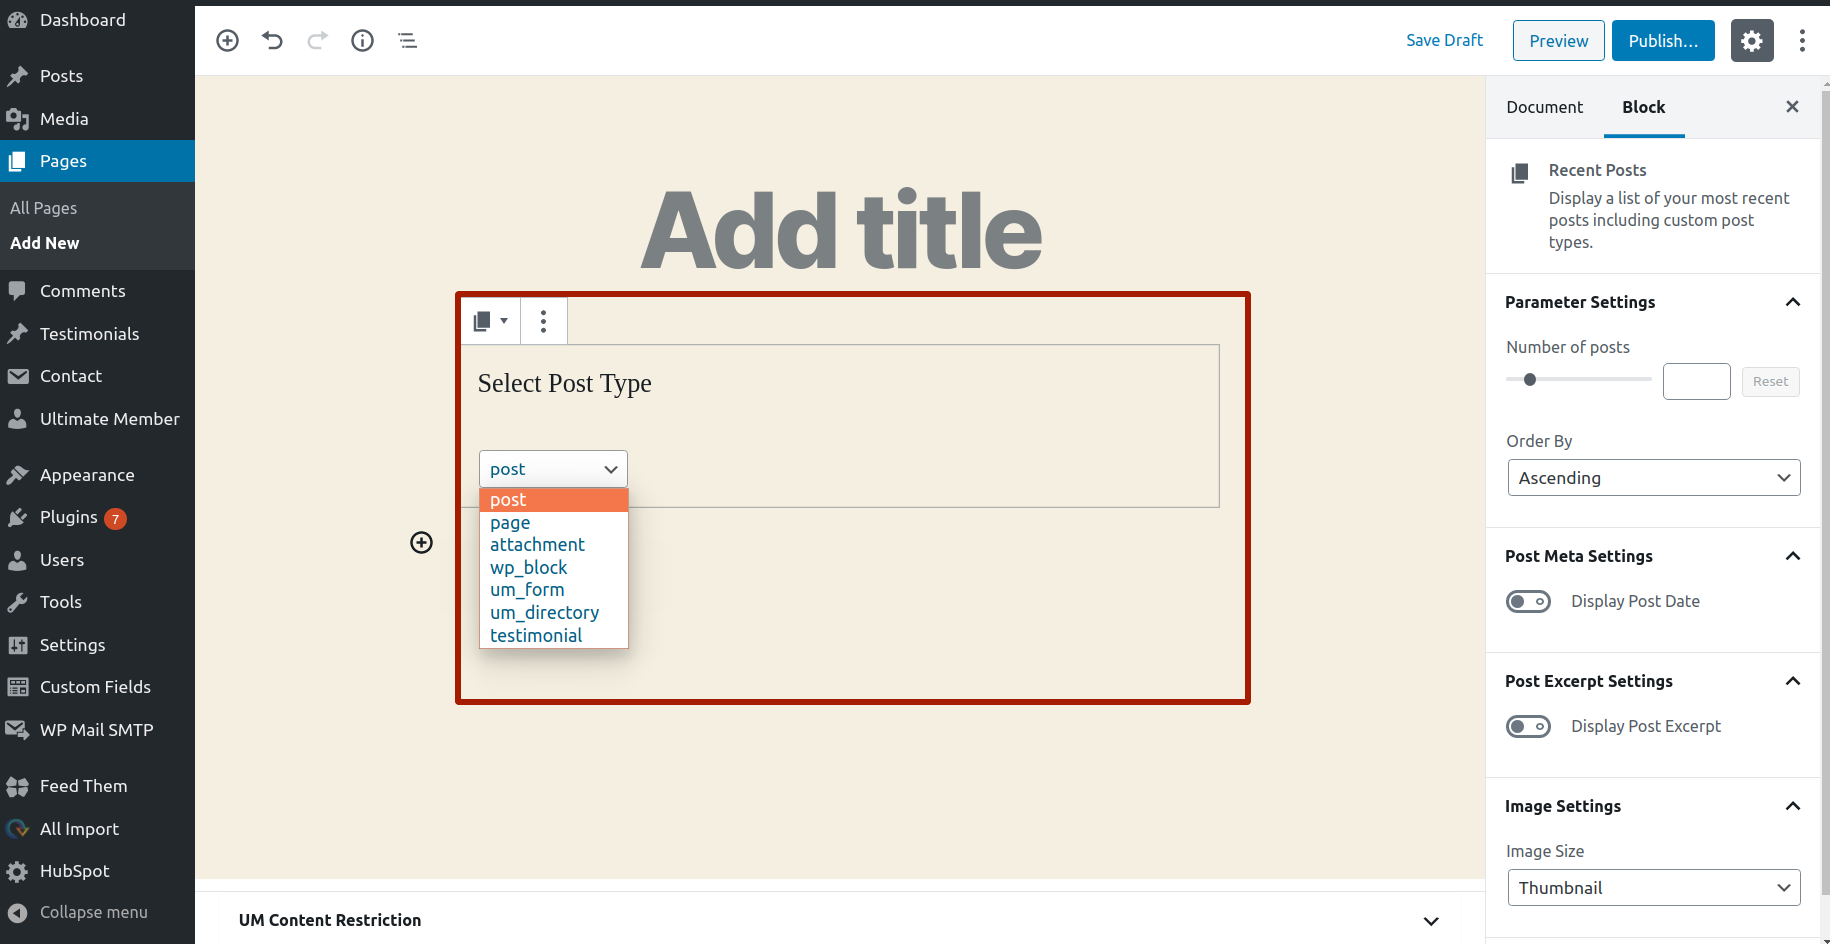The height and width of the screenshot is (944, 1830).
Task: Change block type via Recent Posts icon
Action: coord(490,321)
